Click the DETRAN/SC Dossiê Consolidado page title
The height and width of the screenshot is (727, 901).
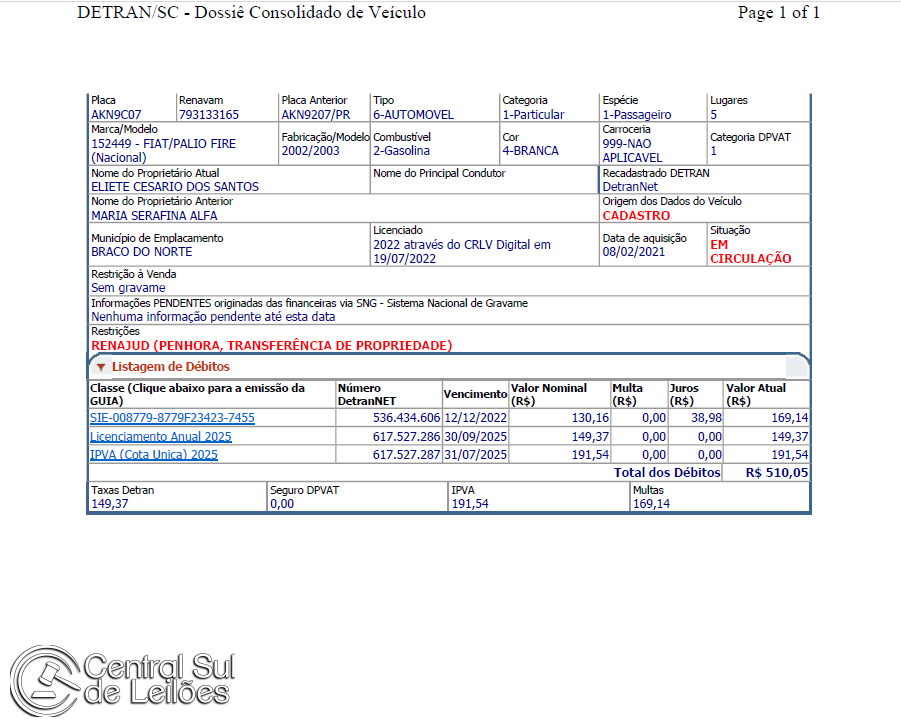pyautogui.click(x=252, y=12)
